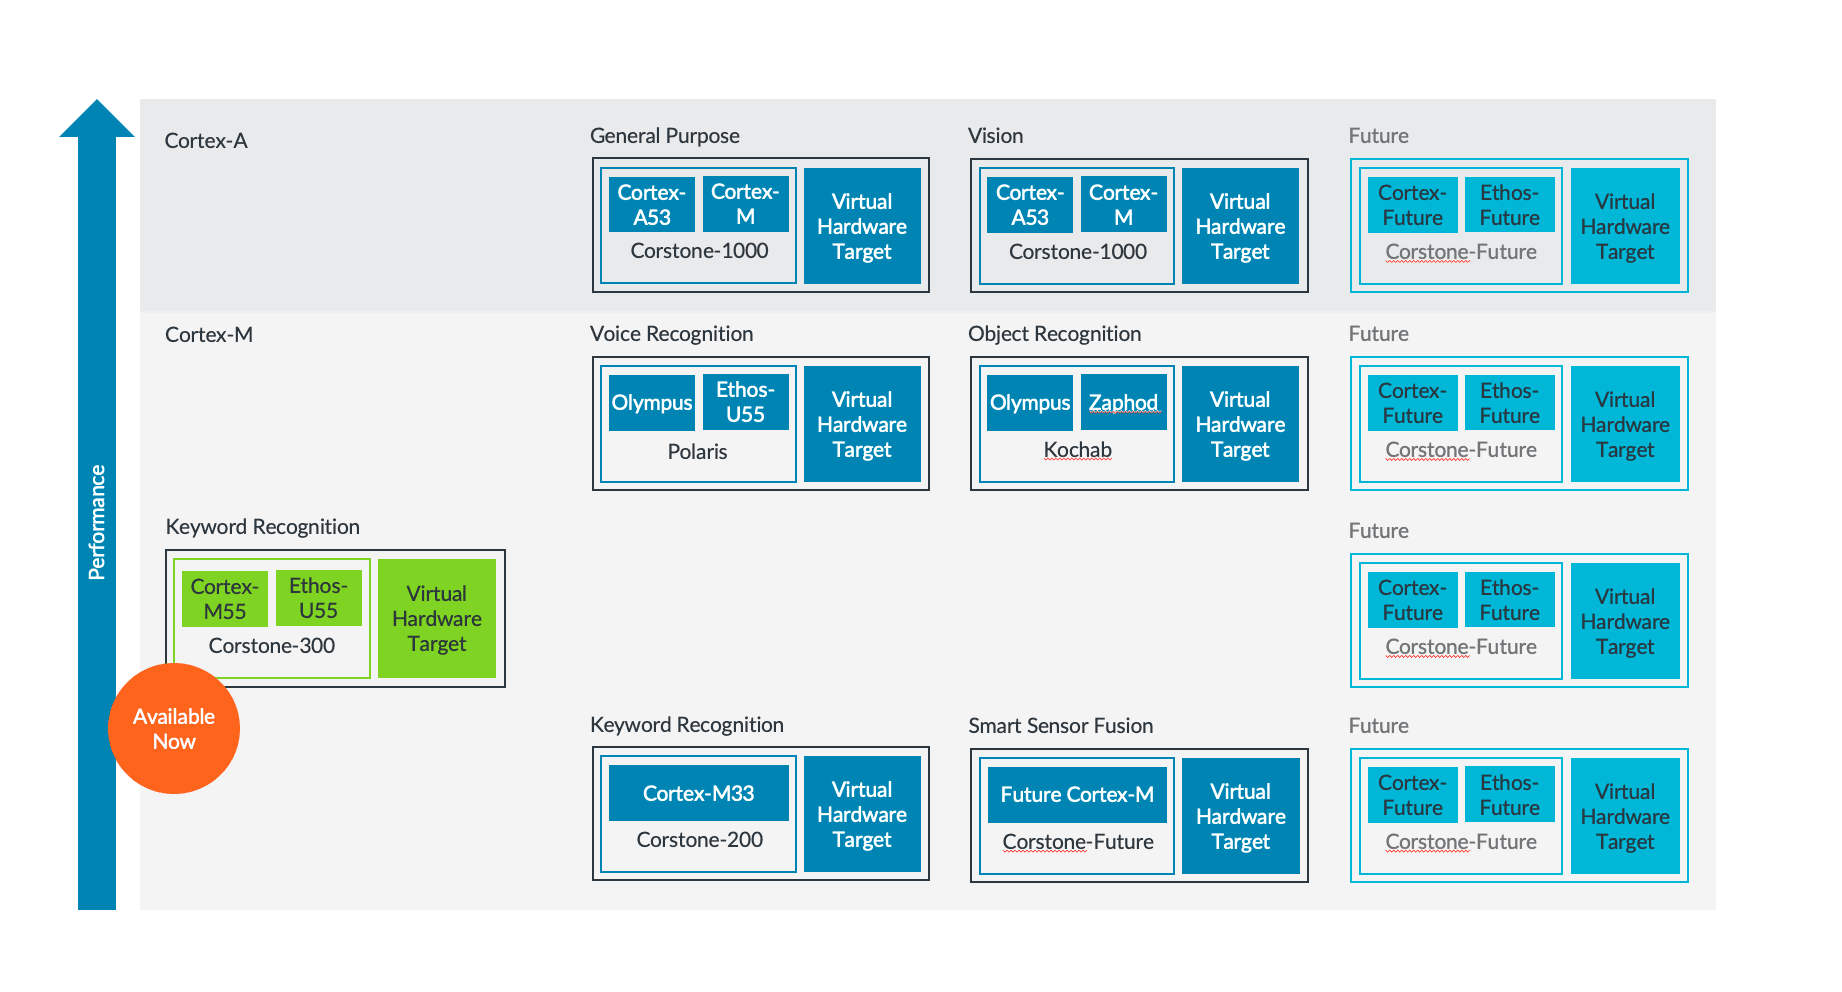The width and height of the screenshot is (1842, 992).
Task: Click Corstone-1000 label under Vision
Action: coord(1077,252)
